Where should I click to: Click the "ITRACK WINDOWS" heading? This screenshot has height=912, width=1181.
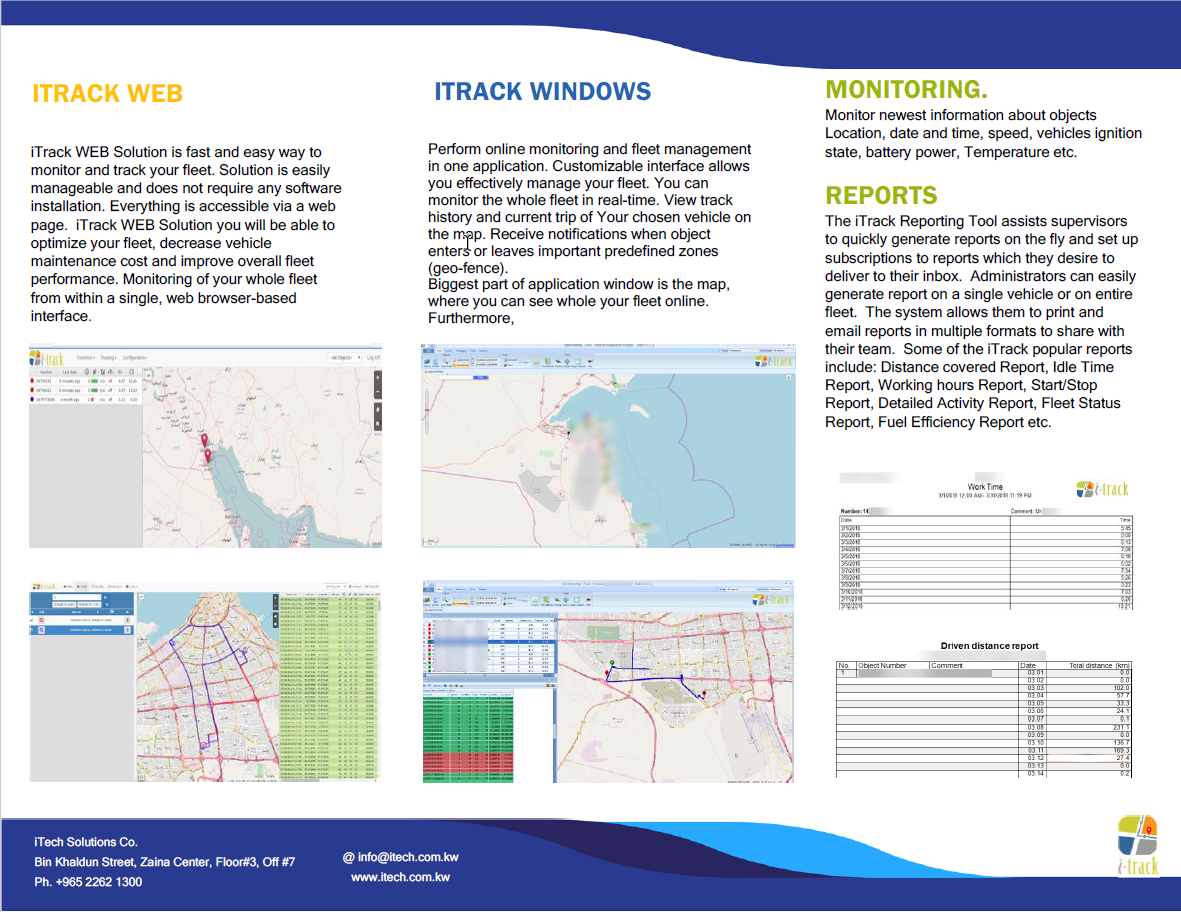click(x=542, y=91)
